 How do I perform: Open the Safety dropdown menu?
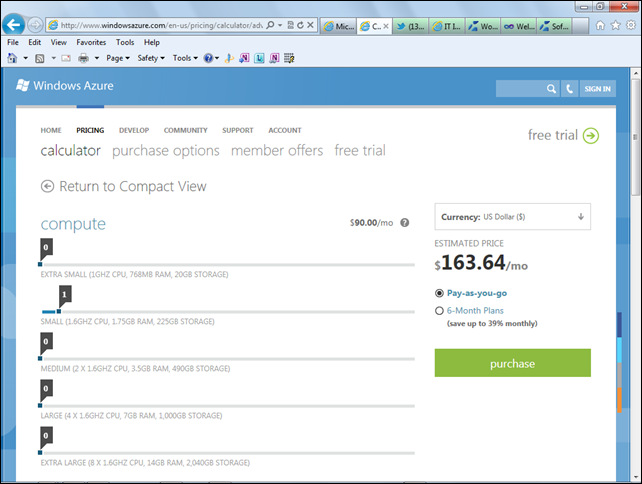[151, 58]
